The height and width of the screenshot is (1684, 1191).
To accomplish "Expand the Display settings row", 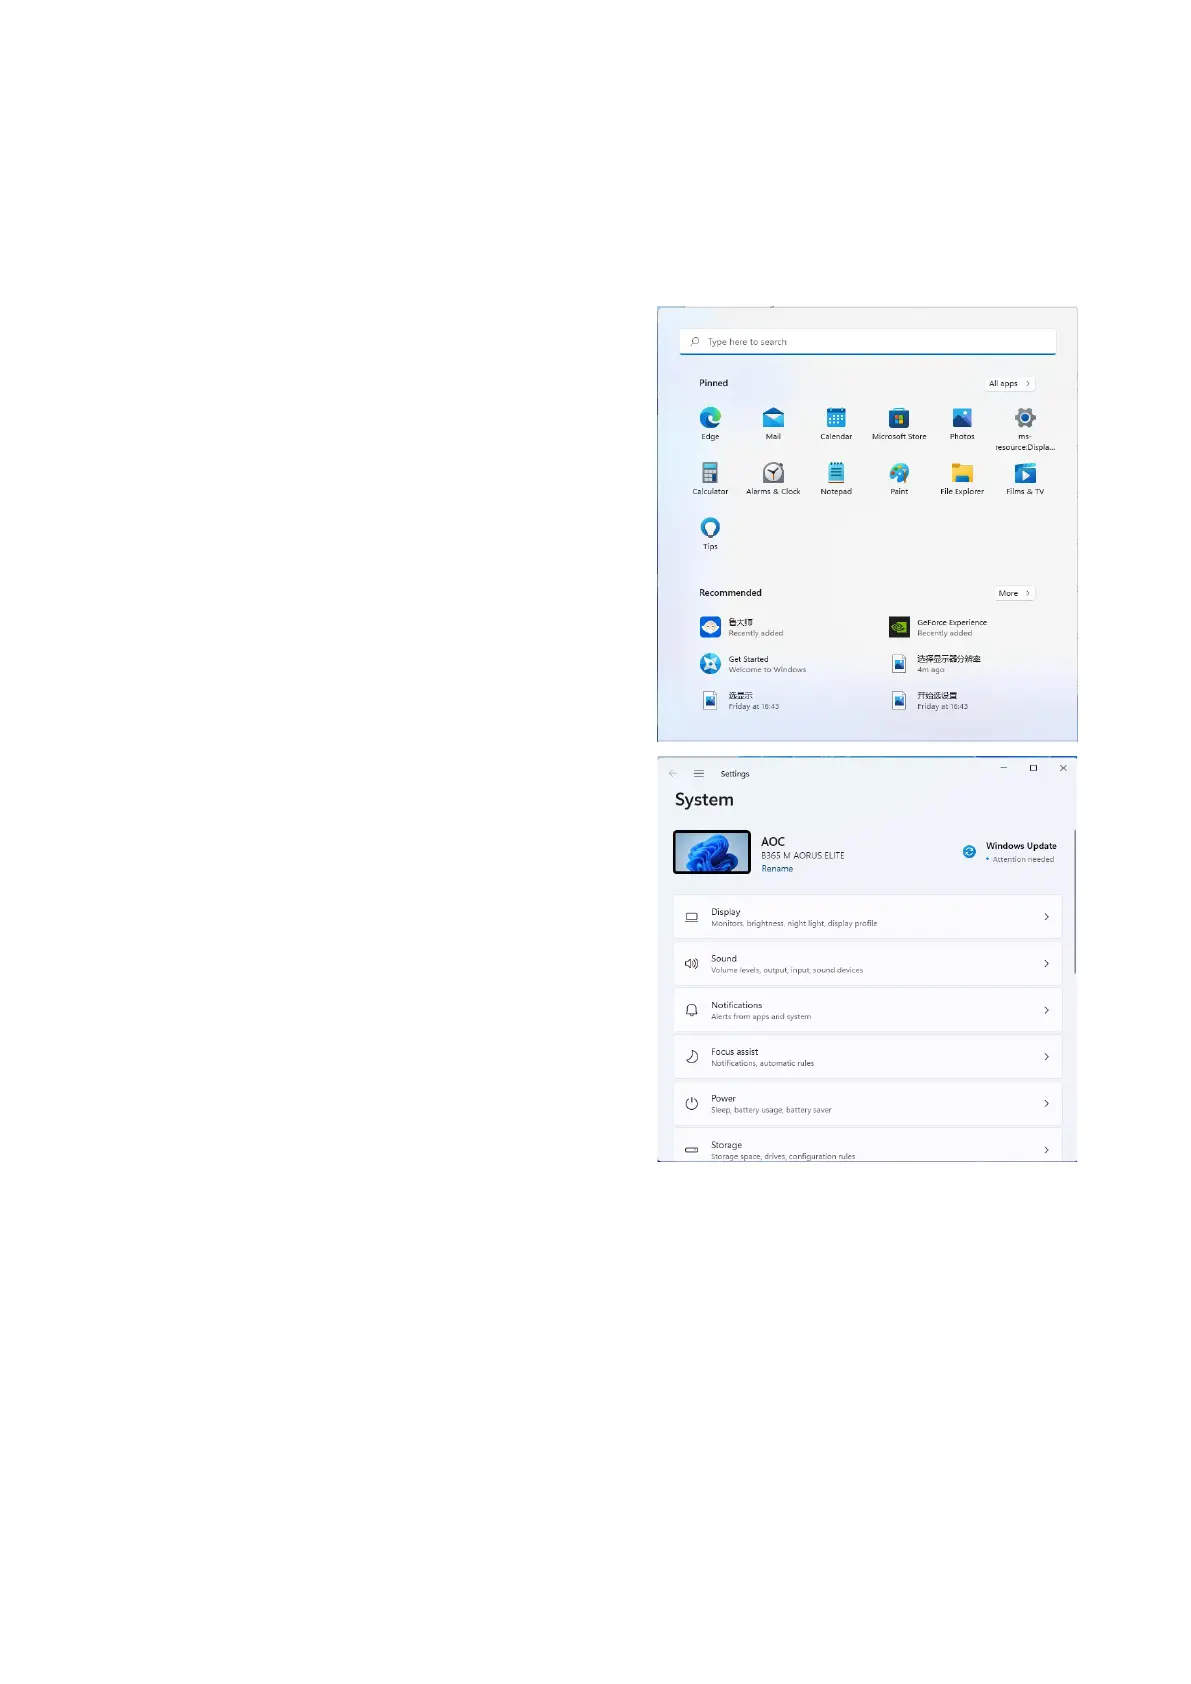I will coord(867,917).
